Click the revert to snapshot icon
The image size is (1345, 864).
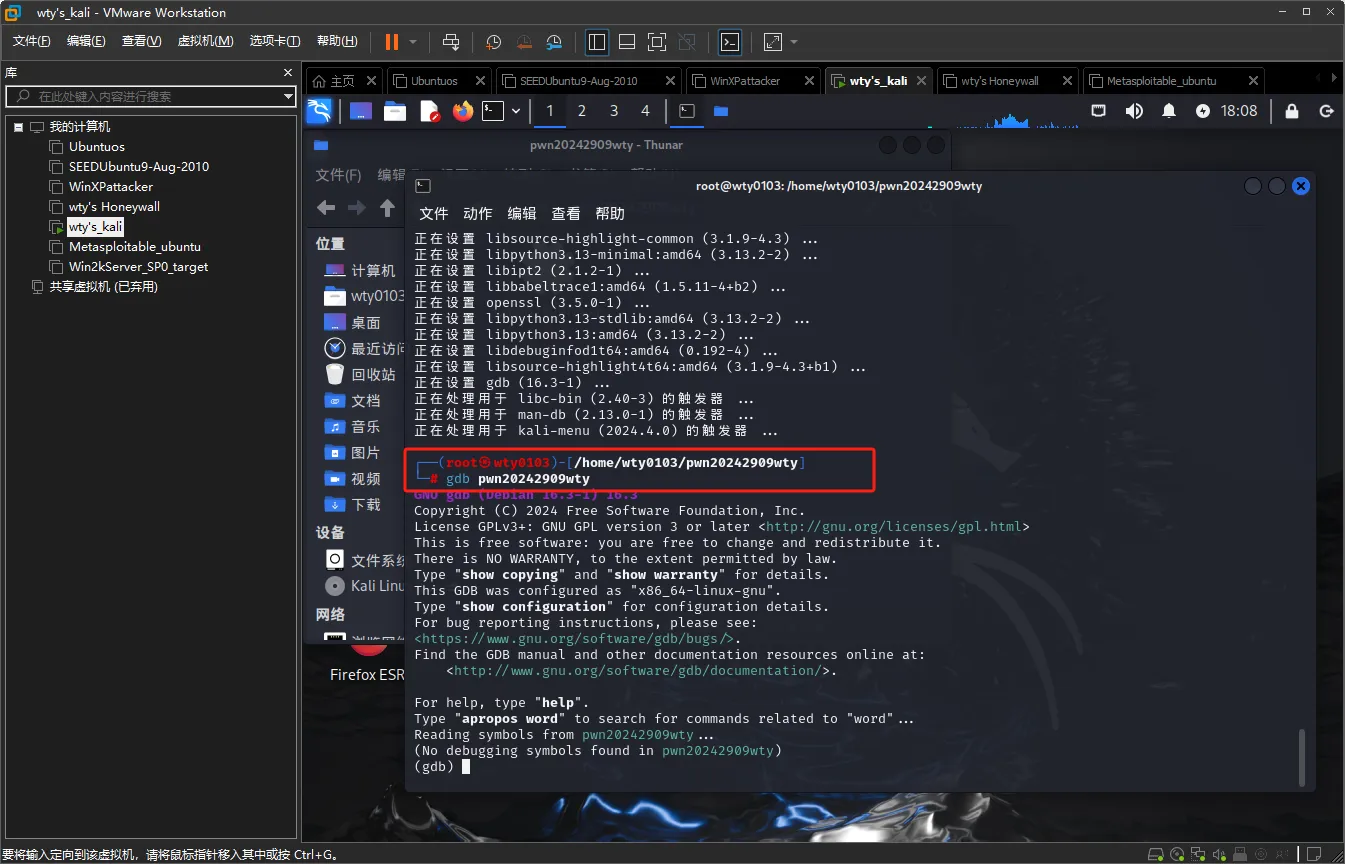[524, 42]
